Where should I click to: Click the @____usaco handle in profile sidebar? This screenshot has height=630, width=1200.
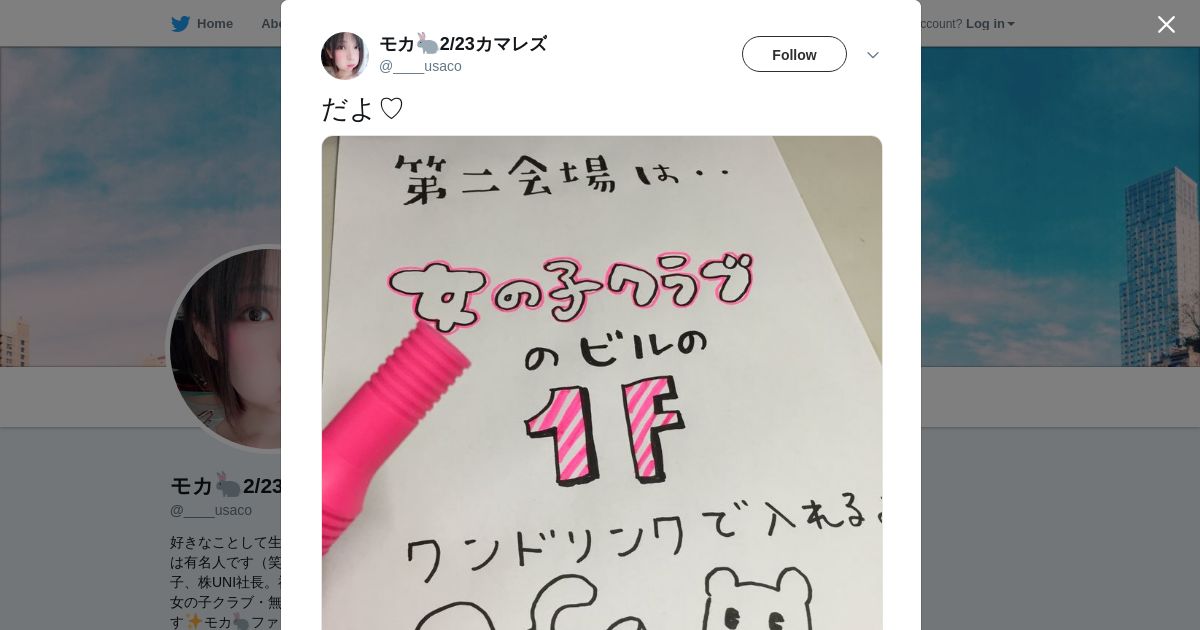coord(211,510)
